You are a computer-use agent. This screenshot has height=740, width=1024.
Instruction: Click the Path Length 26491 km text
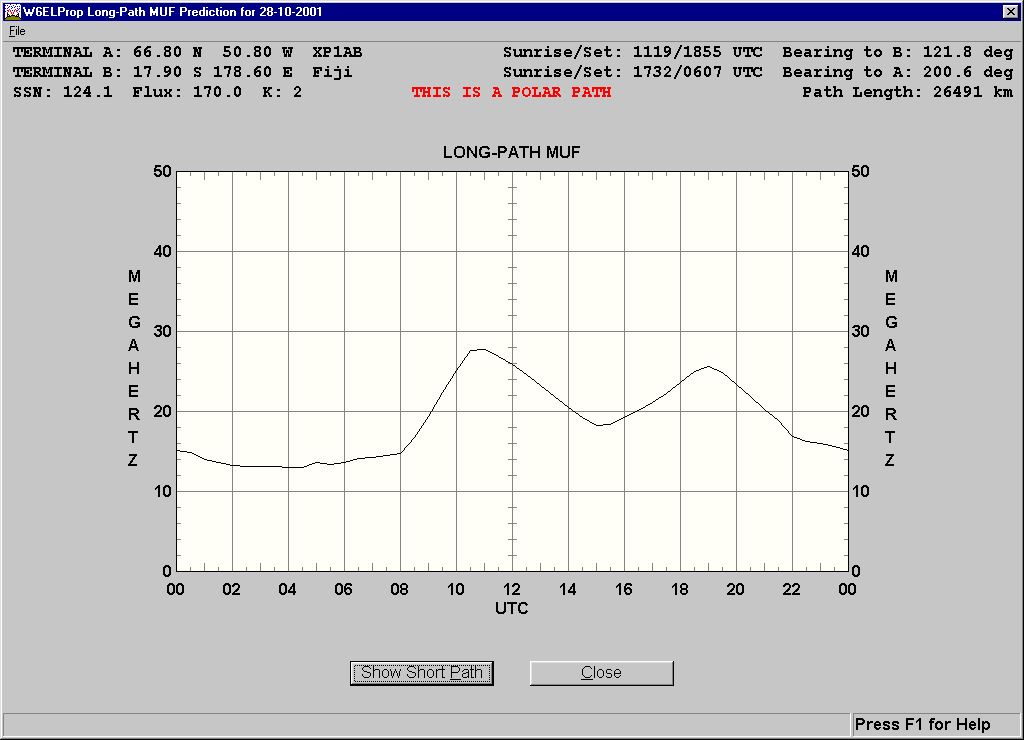(x=907, y=92)
